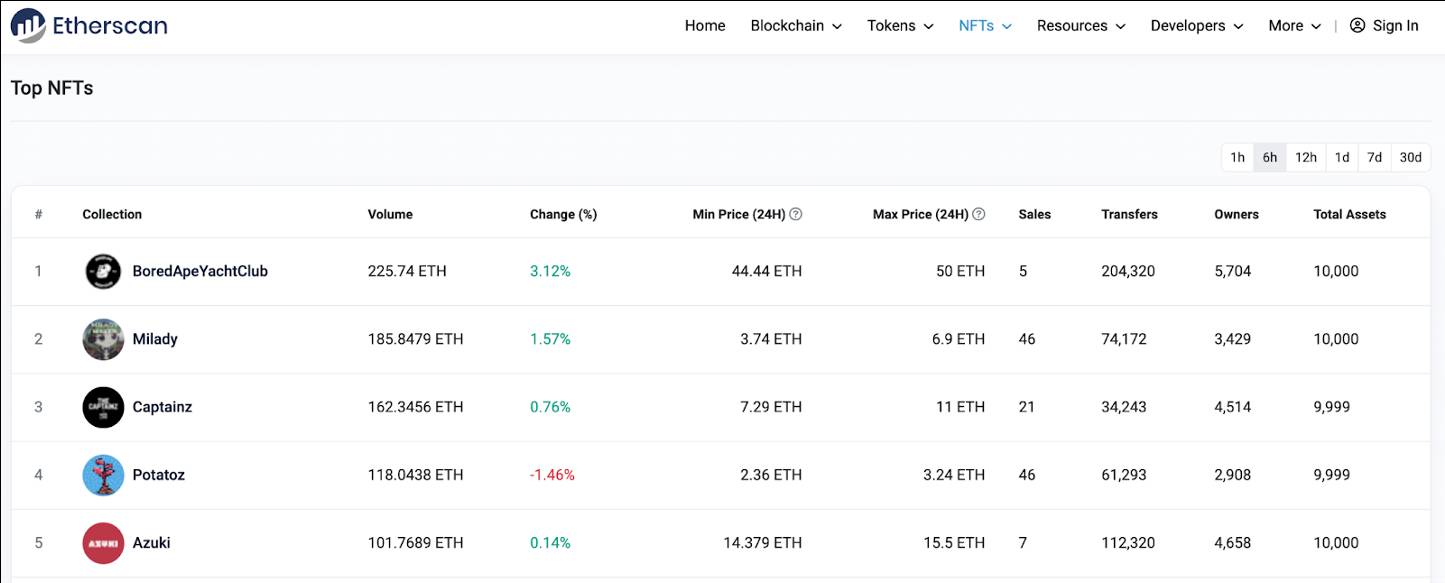
Task: Expand the Blockchain menu
Action: tap(796, 26)
